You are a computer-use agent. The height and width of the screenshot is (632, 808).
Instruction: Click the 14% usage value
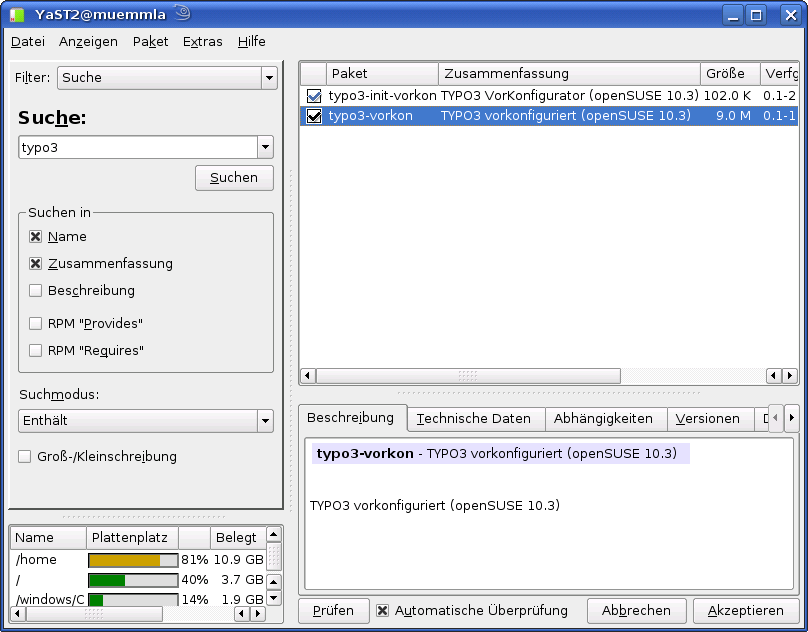195,600
